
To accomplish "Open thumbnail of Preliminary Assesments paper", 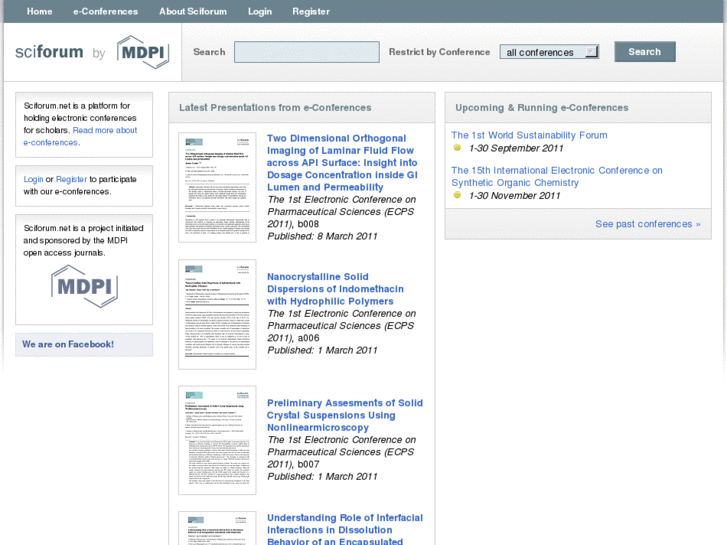I will coord(217,440).
